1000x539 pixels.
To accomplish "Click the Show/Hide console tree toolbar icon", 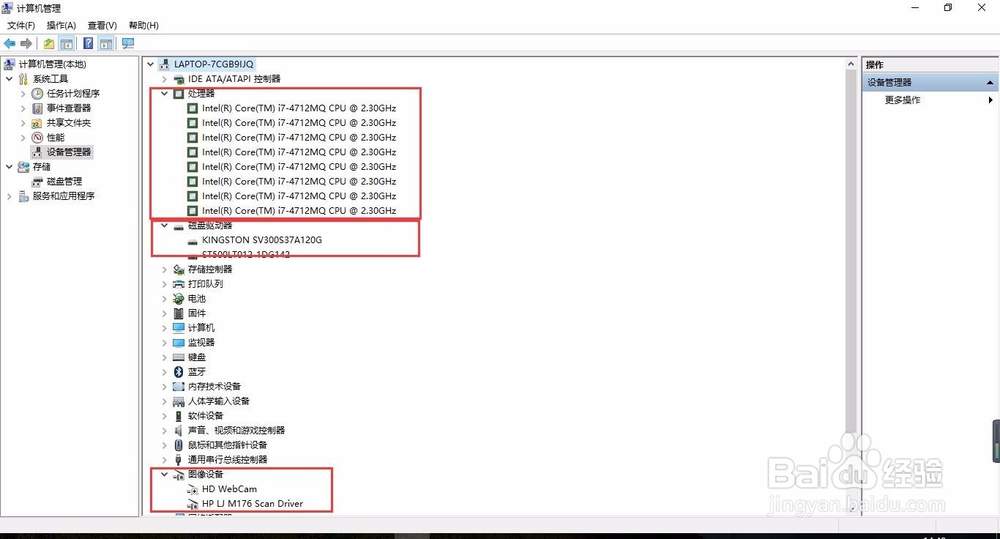I will (x=66, y=43).
